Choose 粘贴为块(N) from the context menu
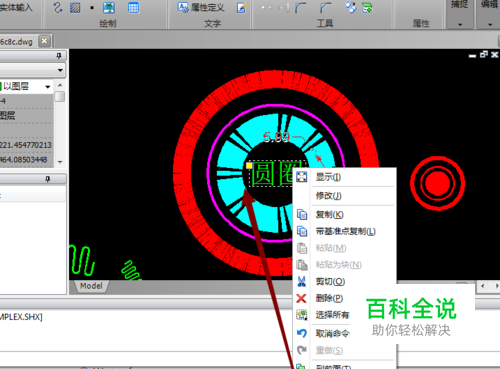 (x=344, y=265)
